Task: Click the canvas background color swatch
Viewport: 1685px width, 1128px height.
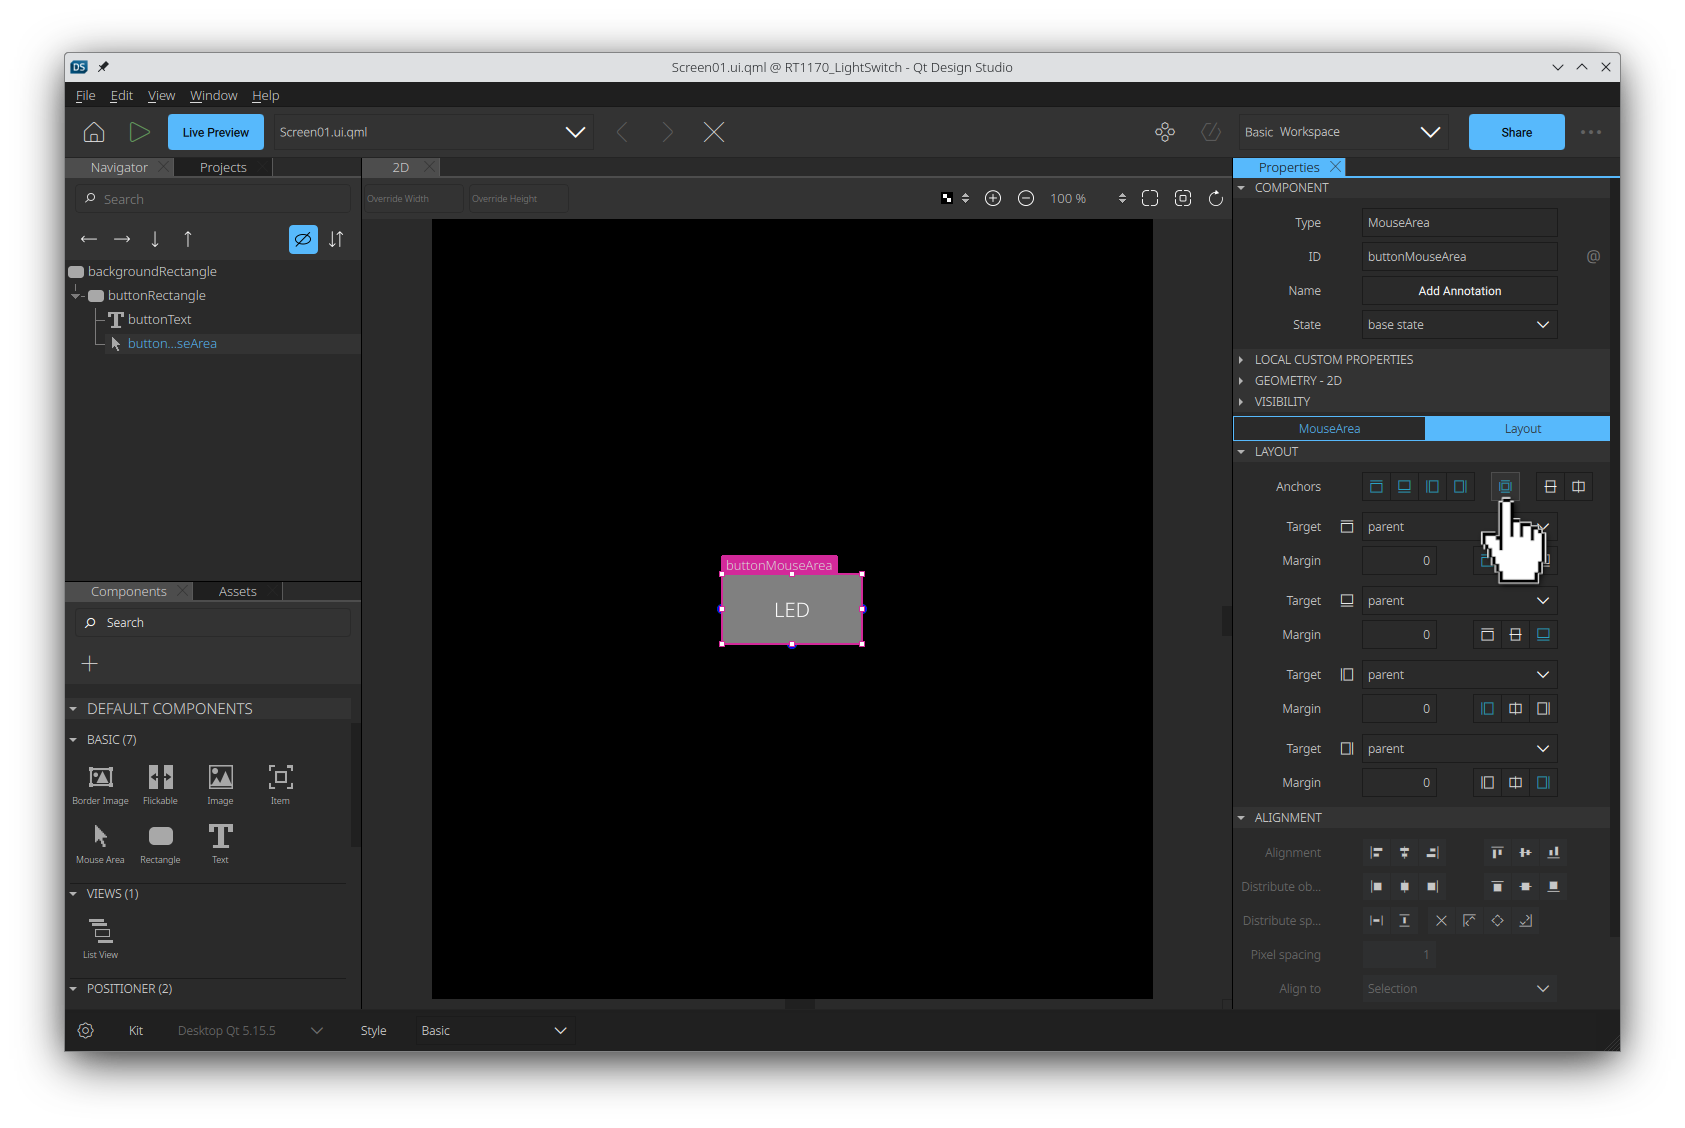Action: 946,198
